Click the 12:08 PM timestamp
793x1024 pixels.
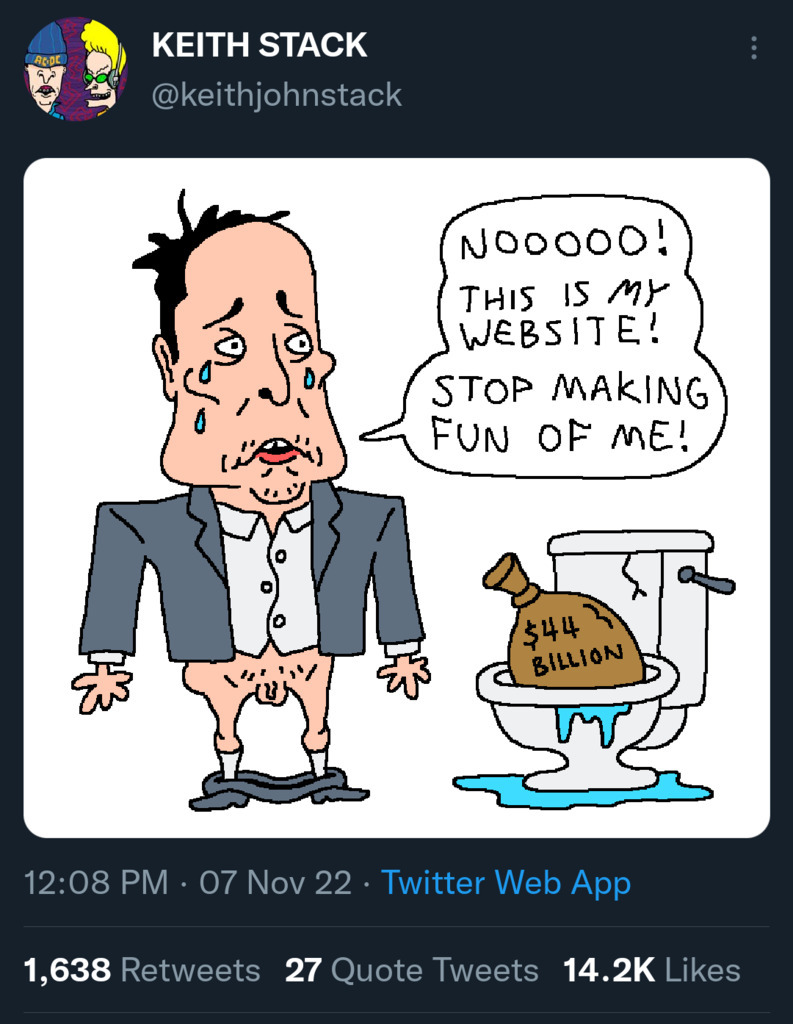[x=95, y=883]
